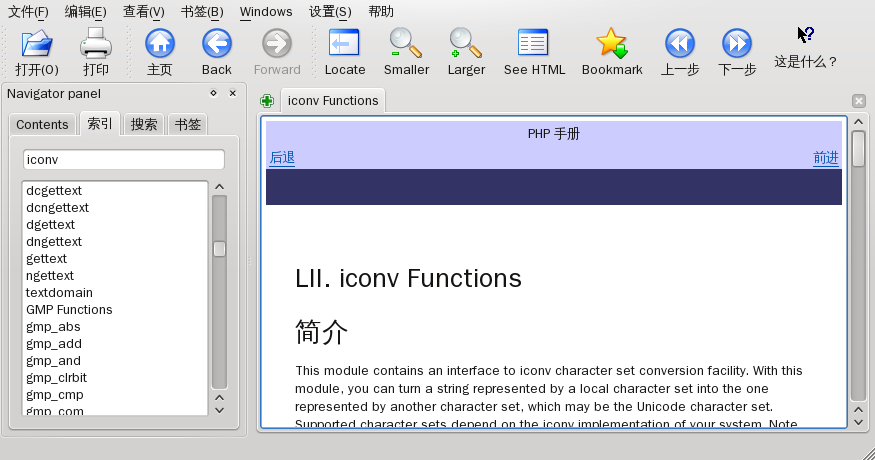Open the 设置(S) menu
The width and height of the screenshot is (875, 460).
point(330,12)
